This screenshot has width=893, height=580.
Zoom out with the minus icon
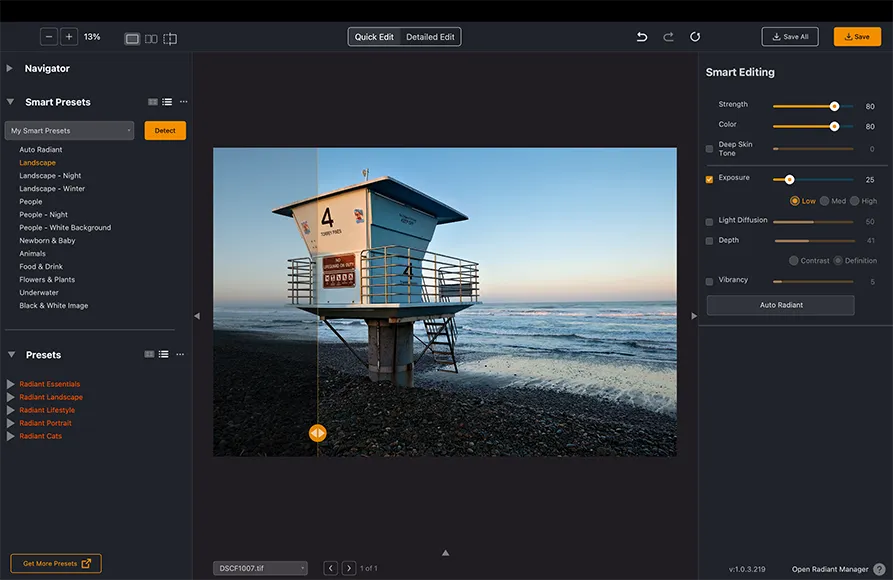point(49,37)
